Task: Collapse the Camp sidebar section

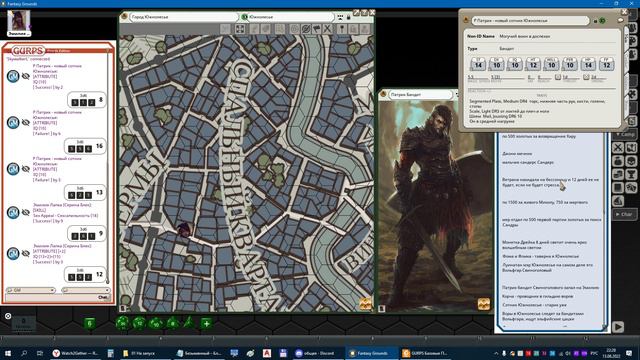Action: pos(626,134)
